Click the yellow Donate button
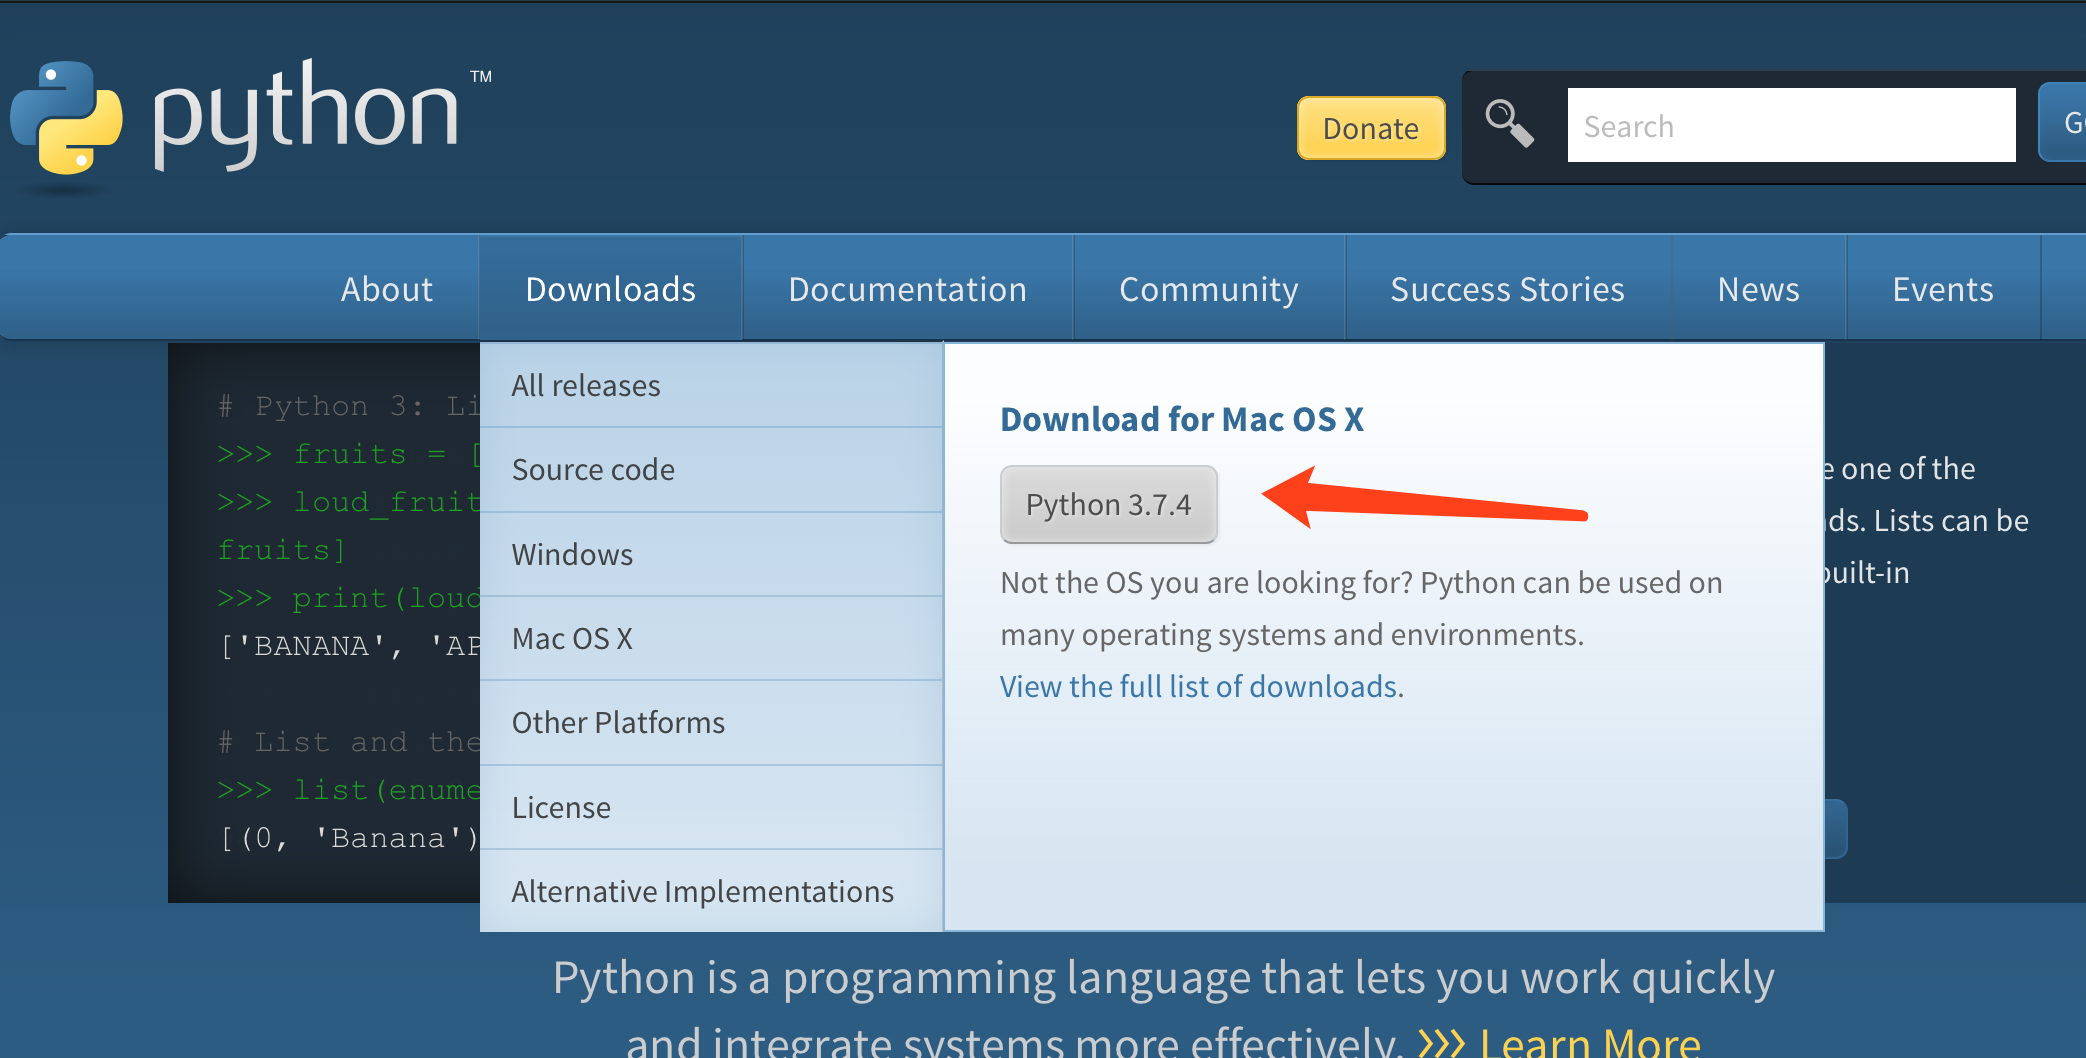 pyautogui.click(x=1370, y=128)
